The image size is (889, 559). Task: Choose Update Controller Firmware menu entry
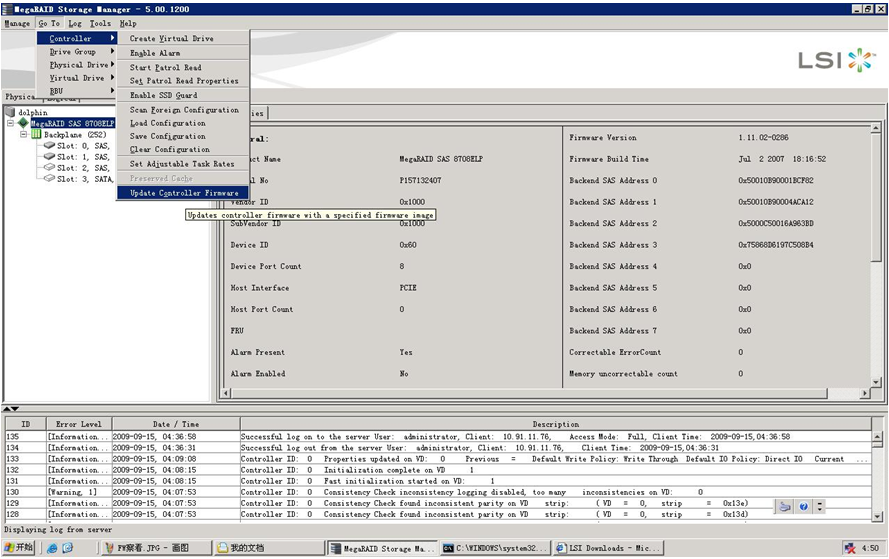tap(184, 193)
